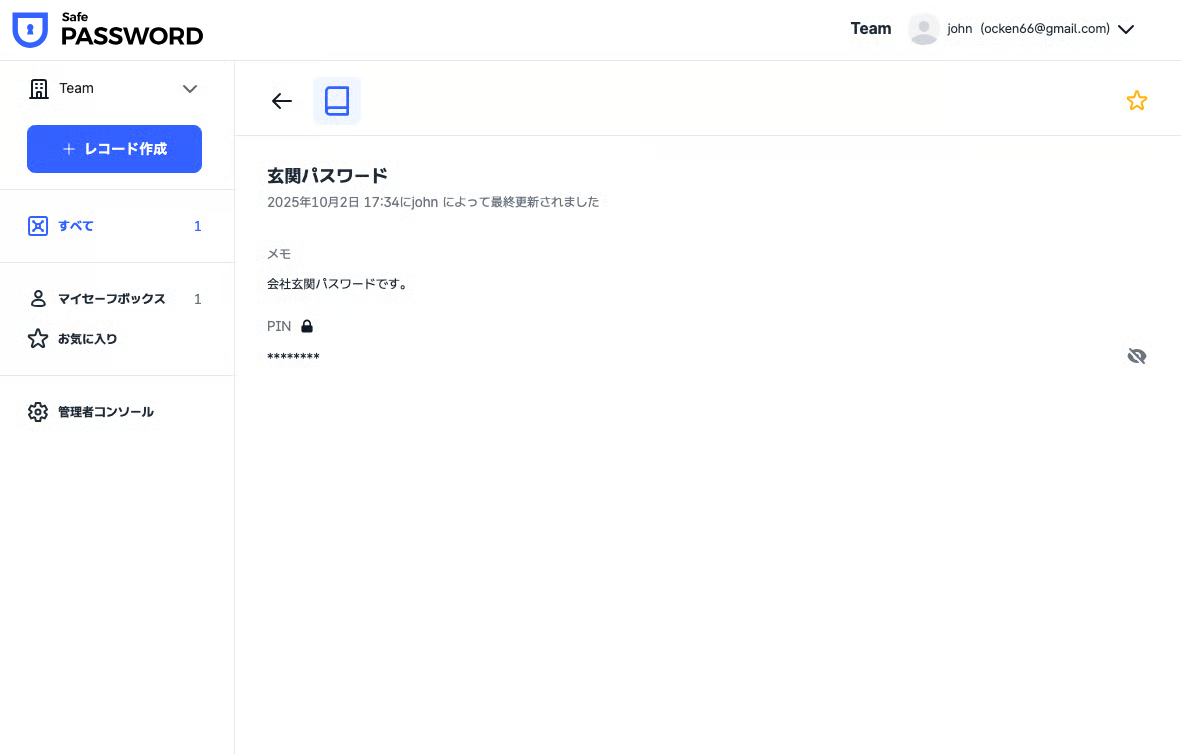
Task: Expand the Team dropdown chevron in sidebar
Action: (x=190, y=89)
